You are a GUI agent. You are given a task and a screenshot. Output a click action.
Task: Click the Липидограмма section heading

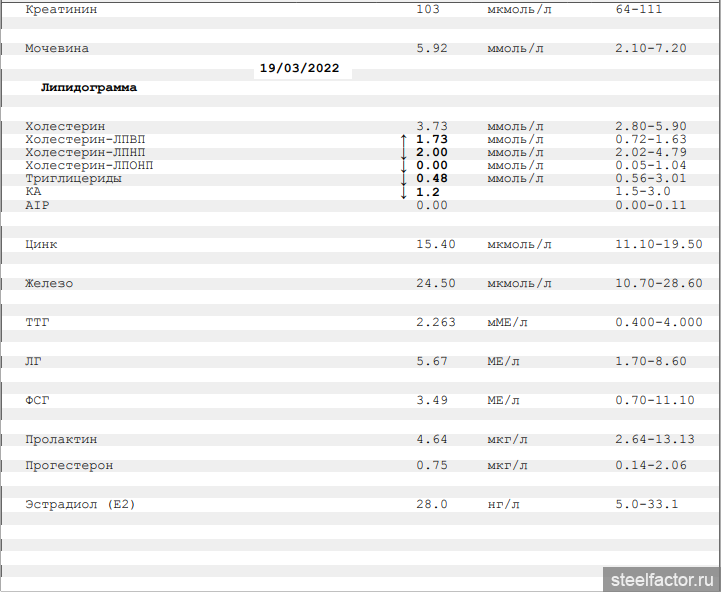(89, 88)
